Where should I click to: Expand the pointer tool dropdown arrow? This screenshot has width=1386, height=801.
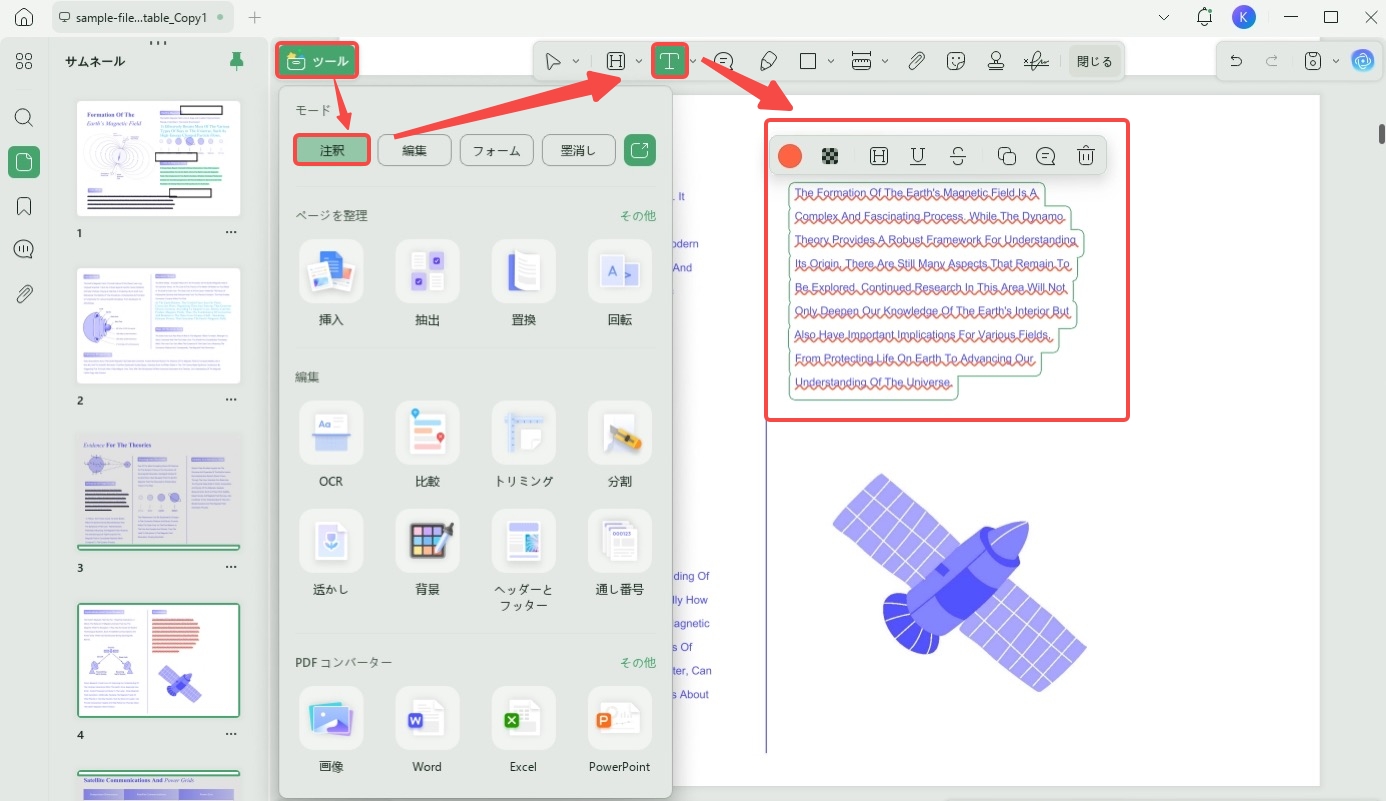[x=576, y=61]
